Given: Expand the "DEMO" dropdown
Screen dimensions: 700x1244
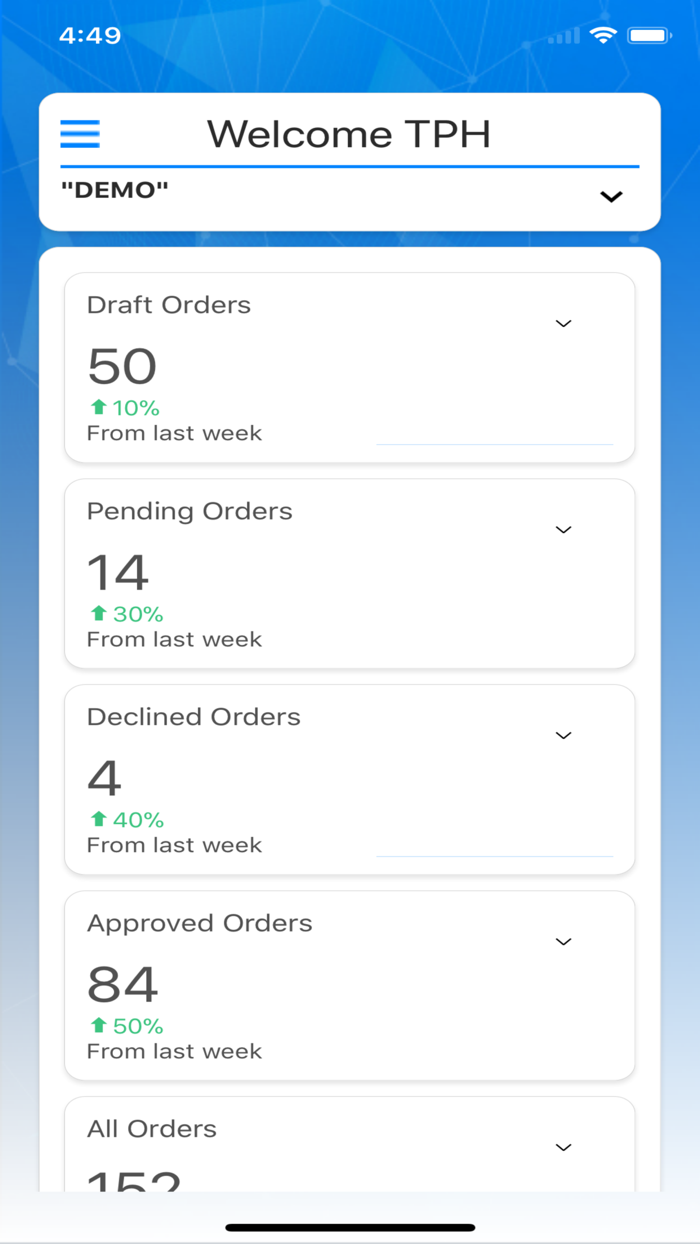Looking at the screenshot, I should [611, 197].
